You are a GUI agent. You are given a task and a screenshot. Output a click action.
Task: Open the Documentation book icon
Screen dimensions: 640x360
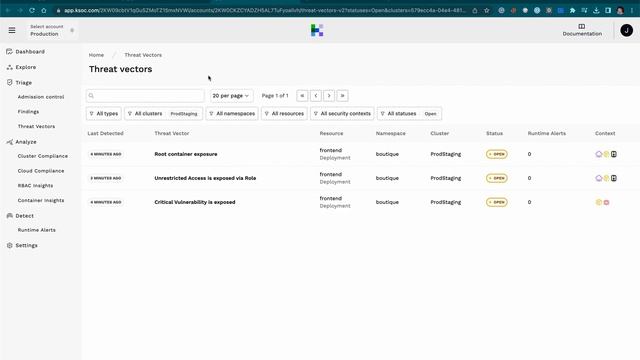[582, 27]
